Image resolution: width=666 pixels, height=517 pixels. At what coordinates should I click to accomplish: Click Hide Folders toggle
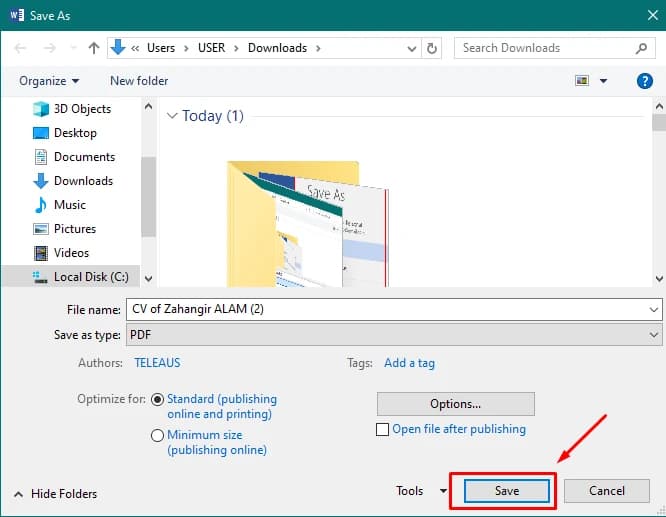[x=56, y=494]
